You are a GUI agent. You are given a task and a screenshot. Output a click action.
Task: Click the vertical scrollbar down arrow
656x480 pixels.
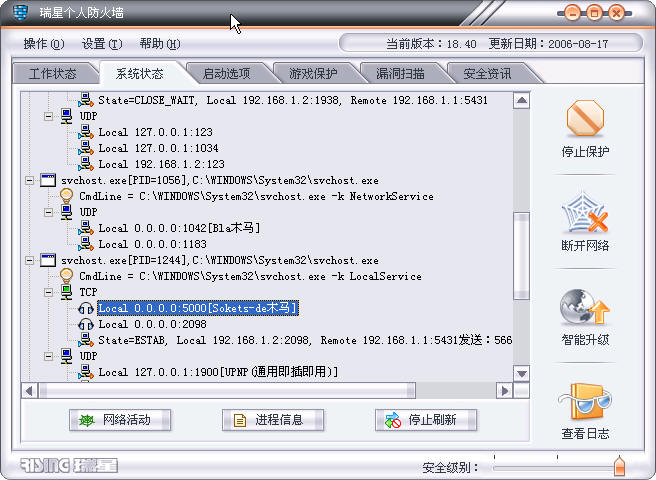522,373
